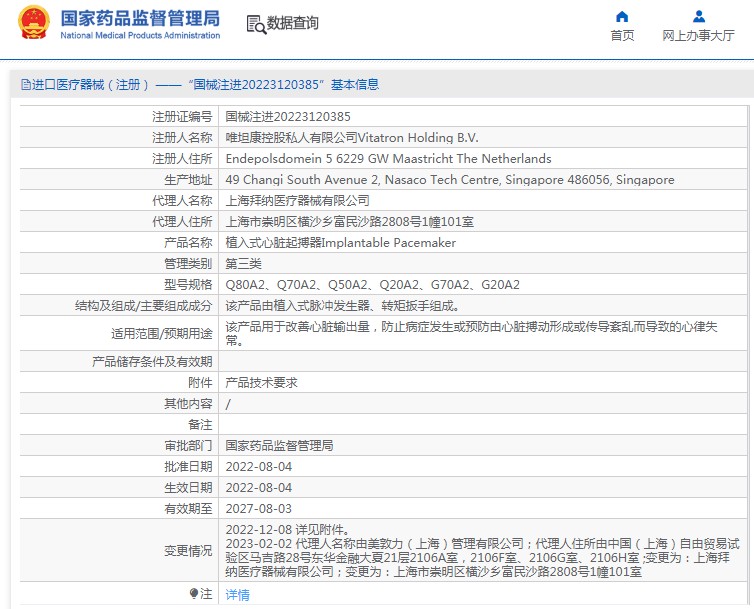Select the Endepolsdomein Maastricht address
754x609 pixels.
pyautogui.click(x=388, y=159)
